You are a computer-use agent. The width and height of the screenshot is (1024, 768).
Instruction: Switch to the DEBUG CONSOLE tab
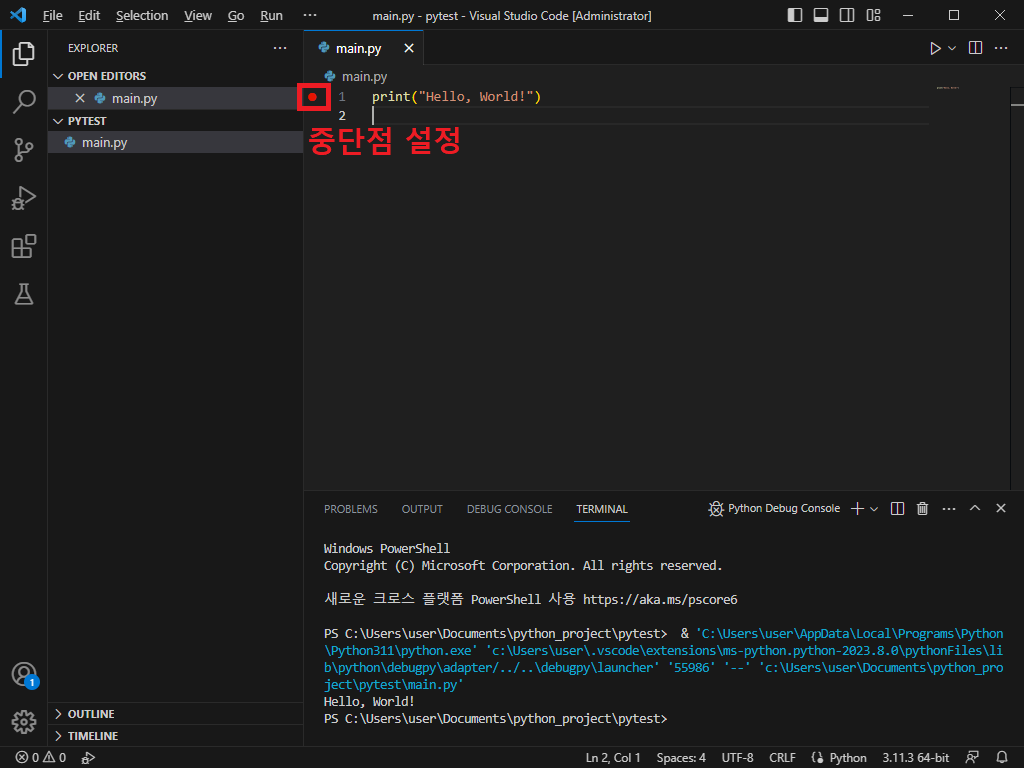(x=509, y=509)
